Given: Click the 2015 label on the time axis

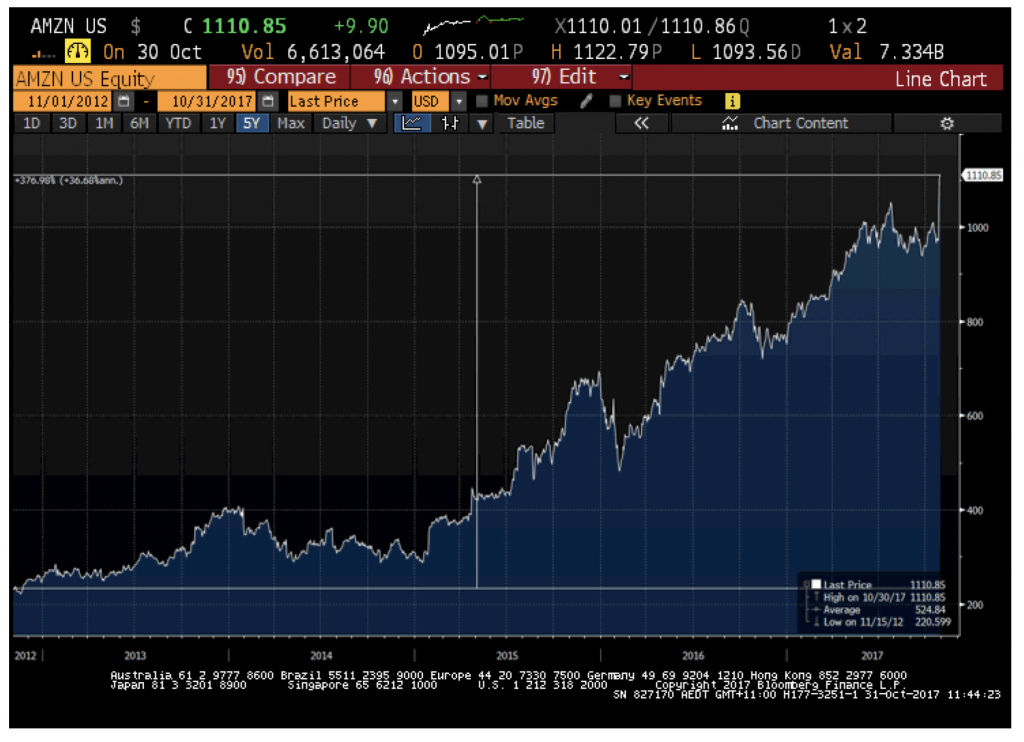Looking at the screenshot, I should [x=507, y=655].
